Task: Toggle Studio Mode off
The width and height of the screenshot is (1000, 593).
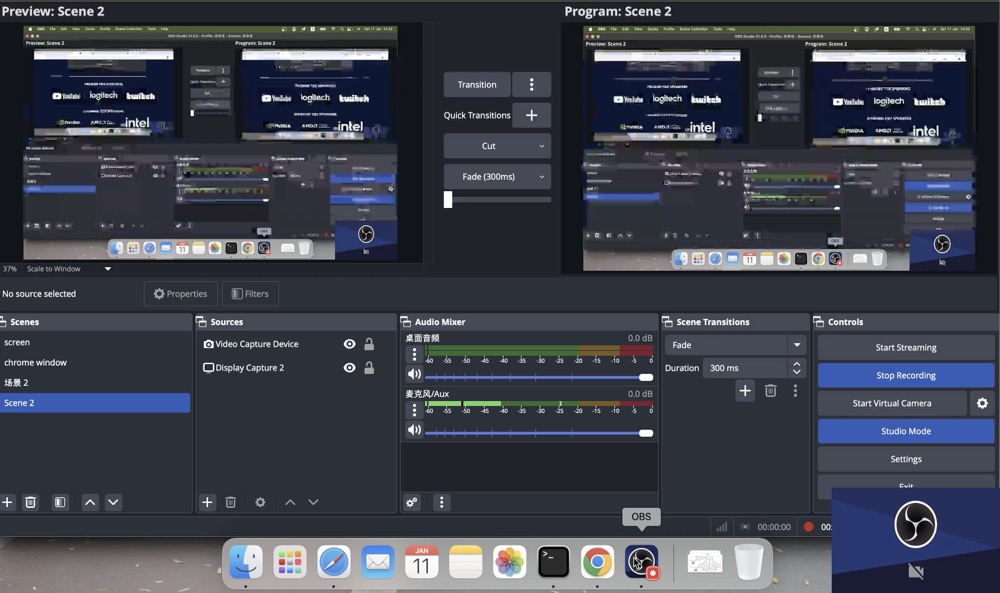Action: tap(906, 431)
